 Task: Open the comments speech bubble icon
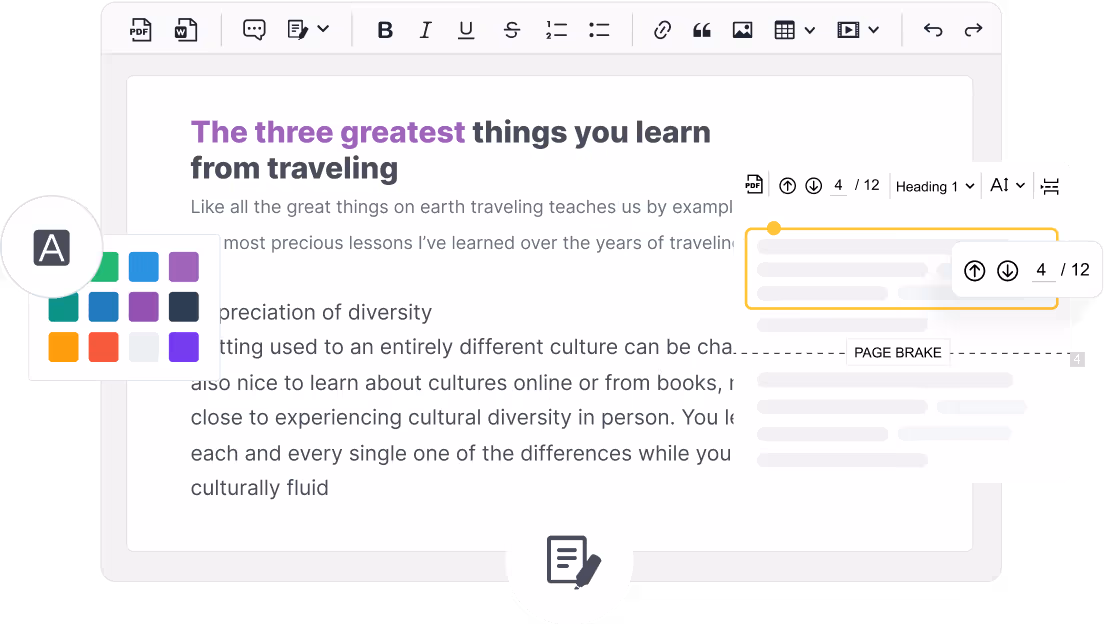coord(255,30)
